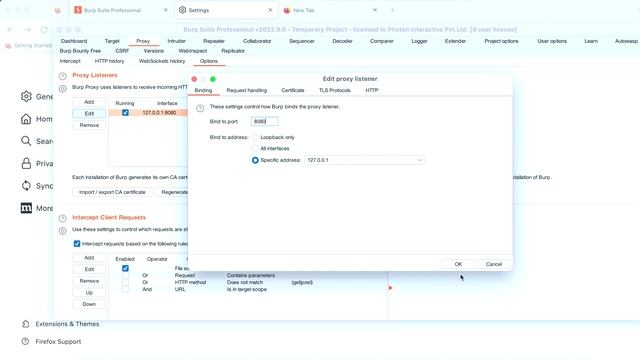Toggle Intercept requests based on following rules checkbox

tap(77, 244)
